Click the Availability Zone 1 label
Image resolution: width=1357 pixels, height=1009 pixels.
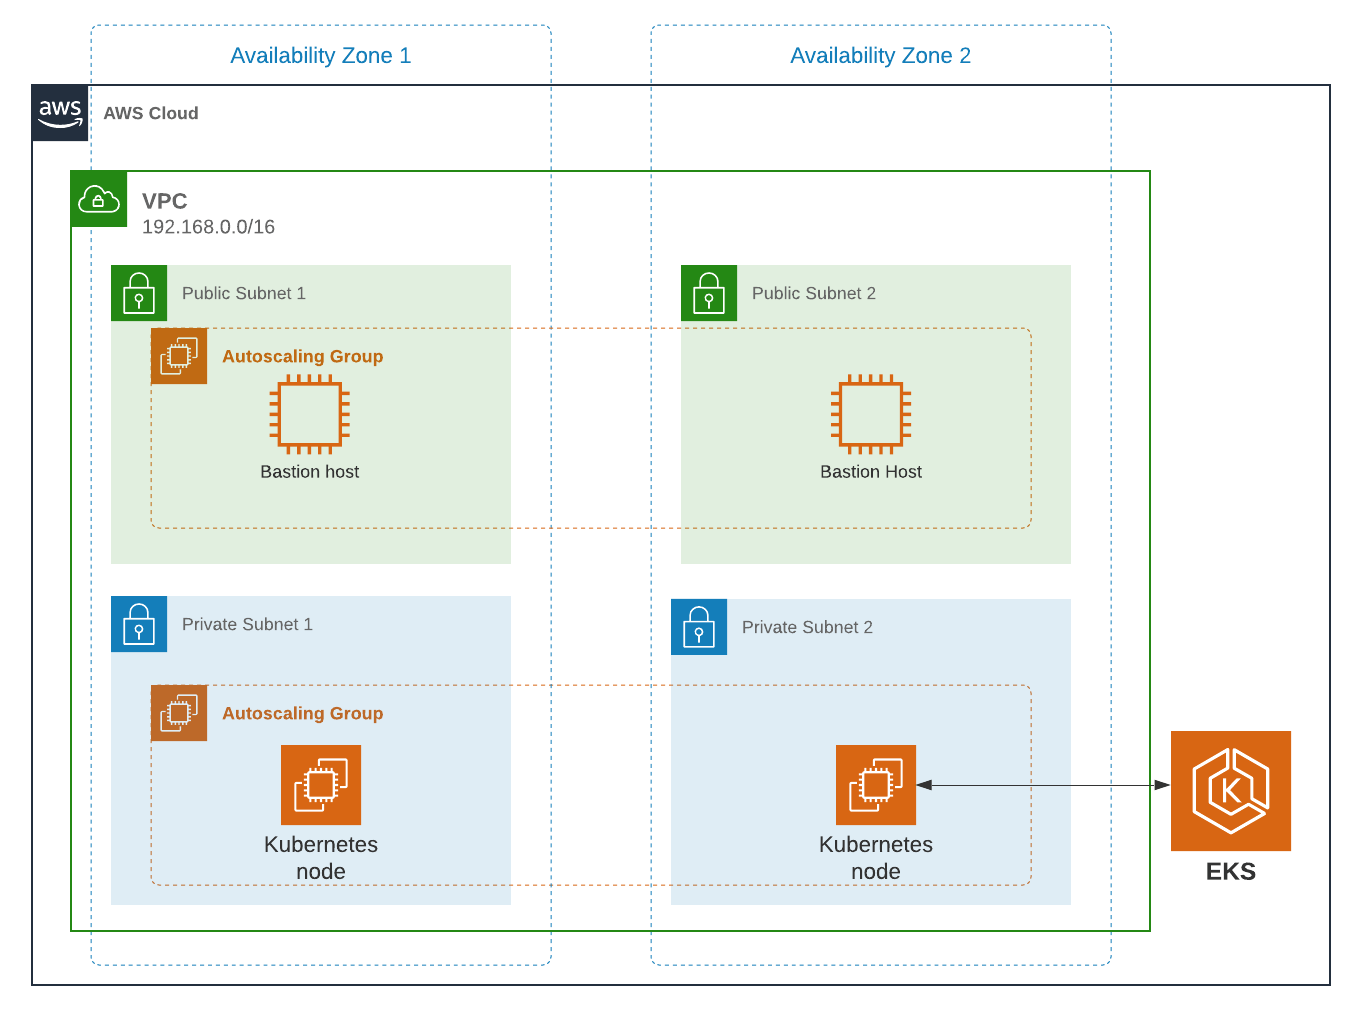321,56
